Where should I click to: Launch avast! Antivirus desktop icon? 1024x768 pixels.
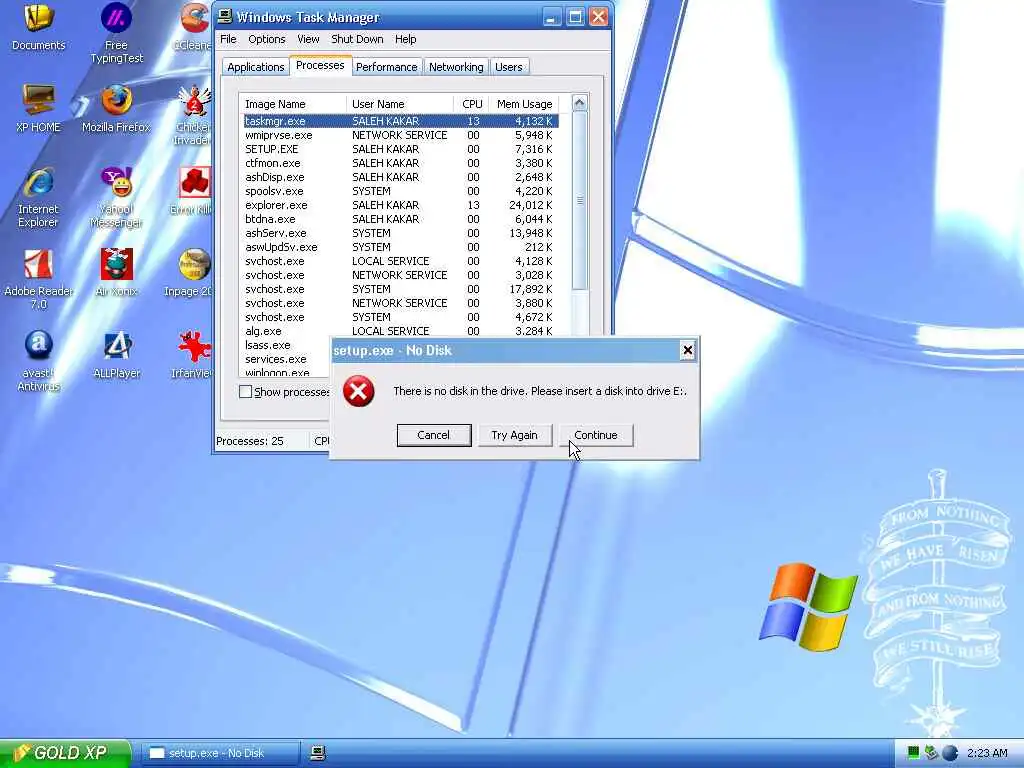point(38,360)
